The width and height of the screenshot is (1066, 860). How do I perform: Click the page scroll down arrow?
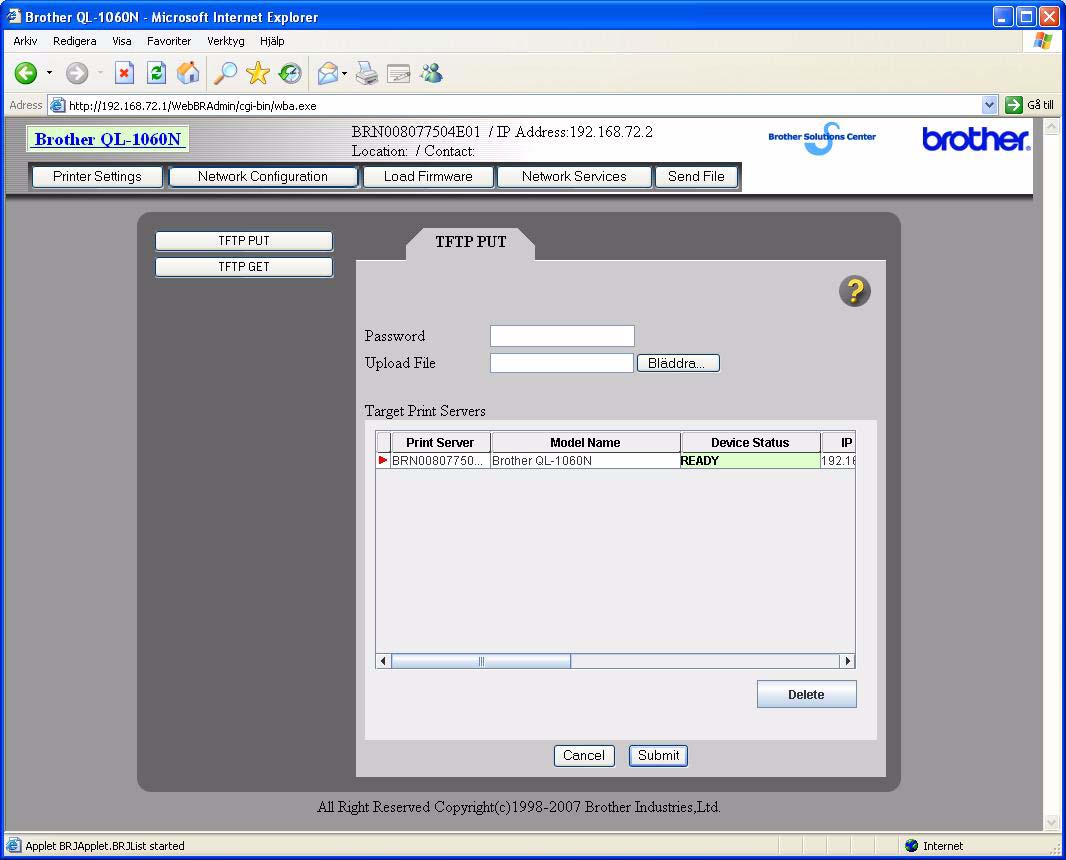[x=1051, y=823]
